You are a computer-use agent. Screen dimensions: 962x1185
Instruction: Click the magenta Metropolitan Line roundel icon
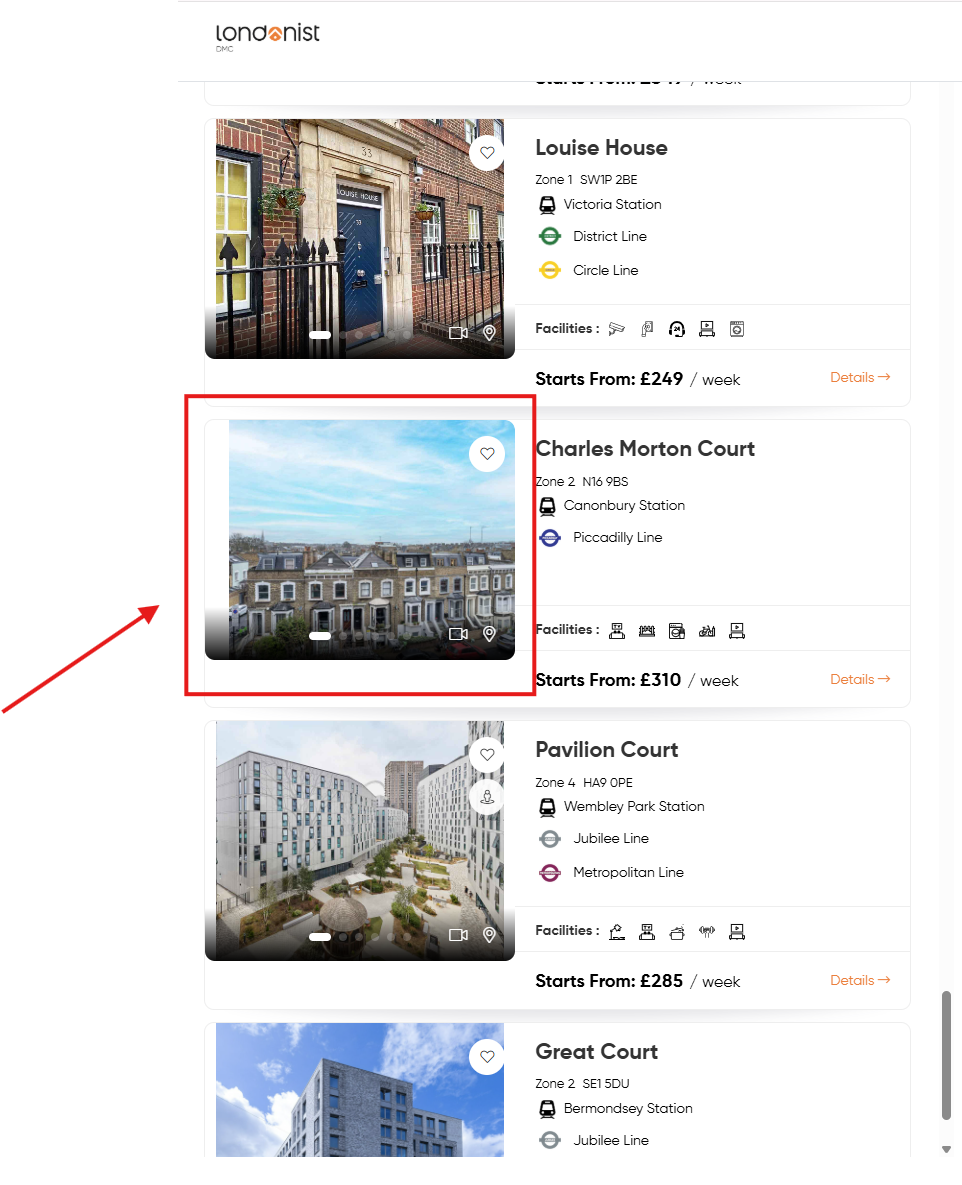click(x=550, y=873)
